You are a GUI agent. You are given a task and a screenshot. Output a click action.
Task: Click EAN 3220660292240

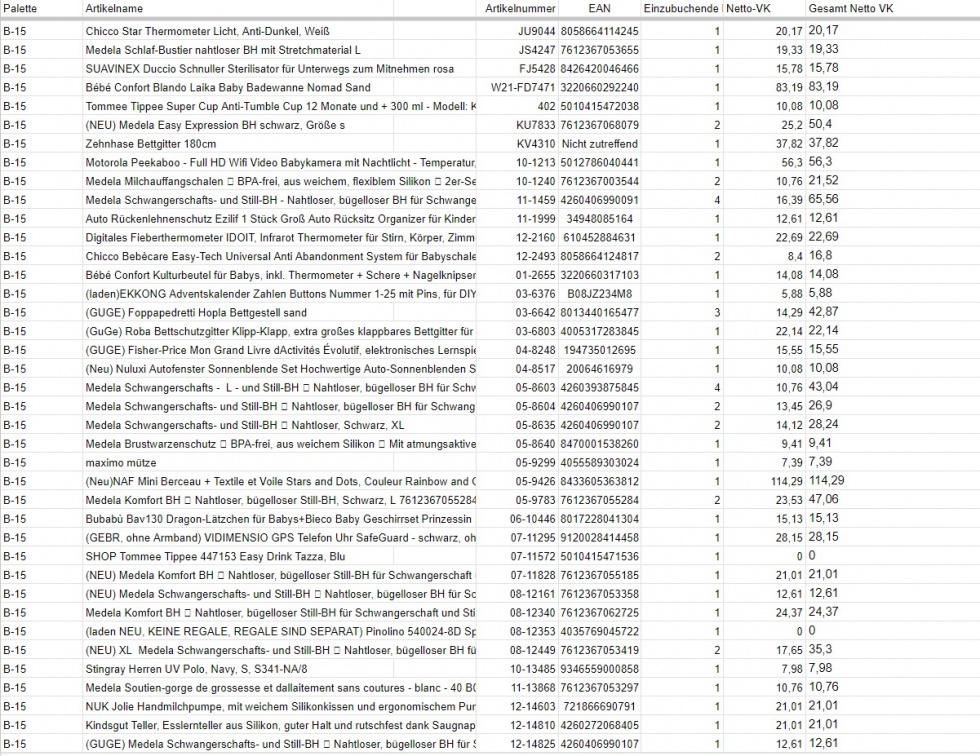[599, 87]
